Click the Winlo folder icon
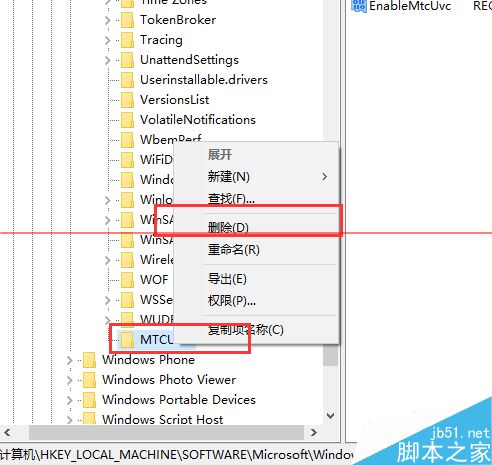The width and height of the screenshot is (492, 465). click(x=127, y=200)
